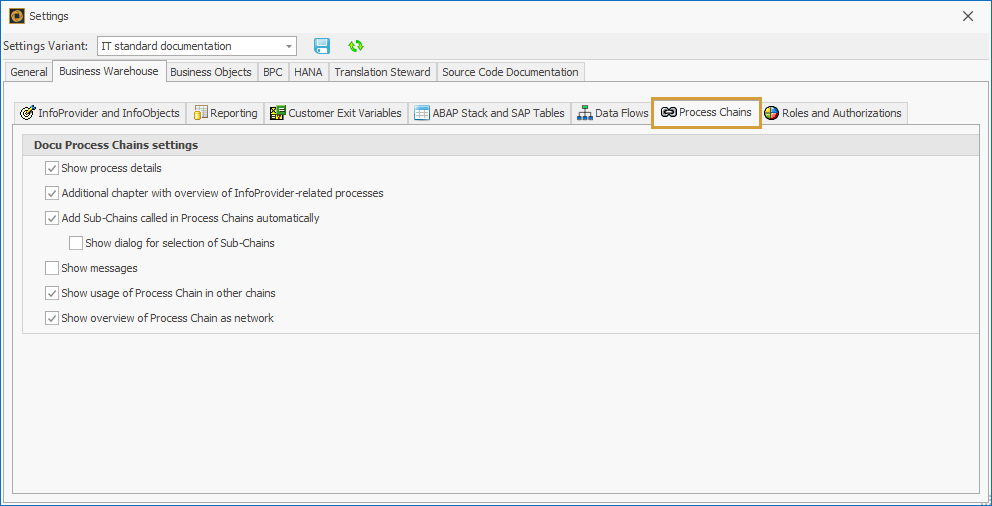992x506 pixels.
Task: Enable Show messages checkbox
Action: tap(52, 268)
